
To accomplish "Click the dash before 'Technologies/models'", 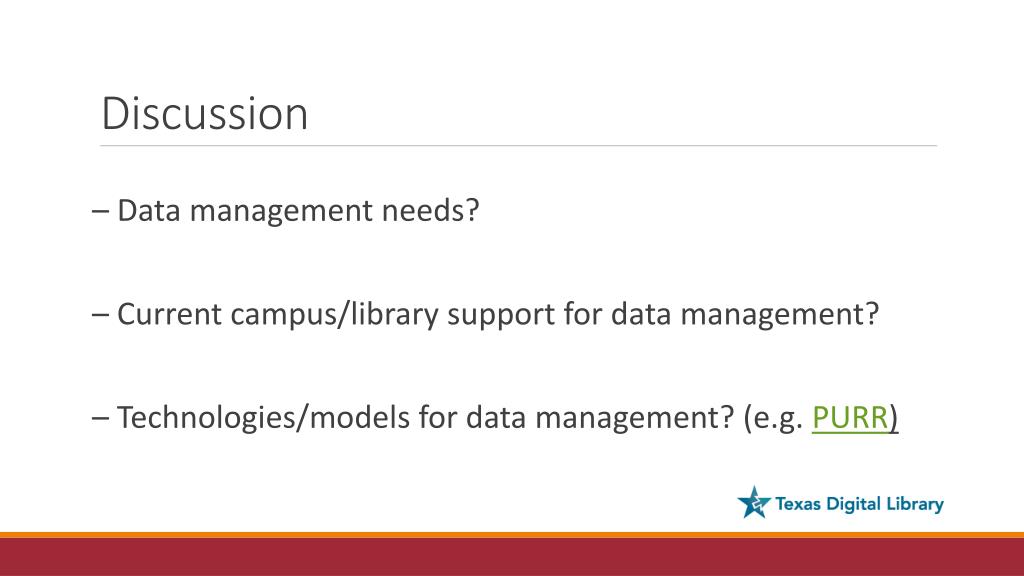I will tap(101, 419).
